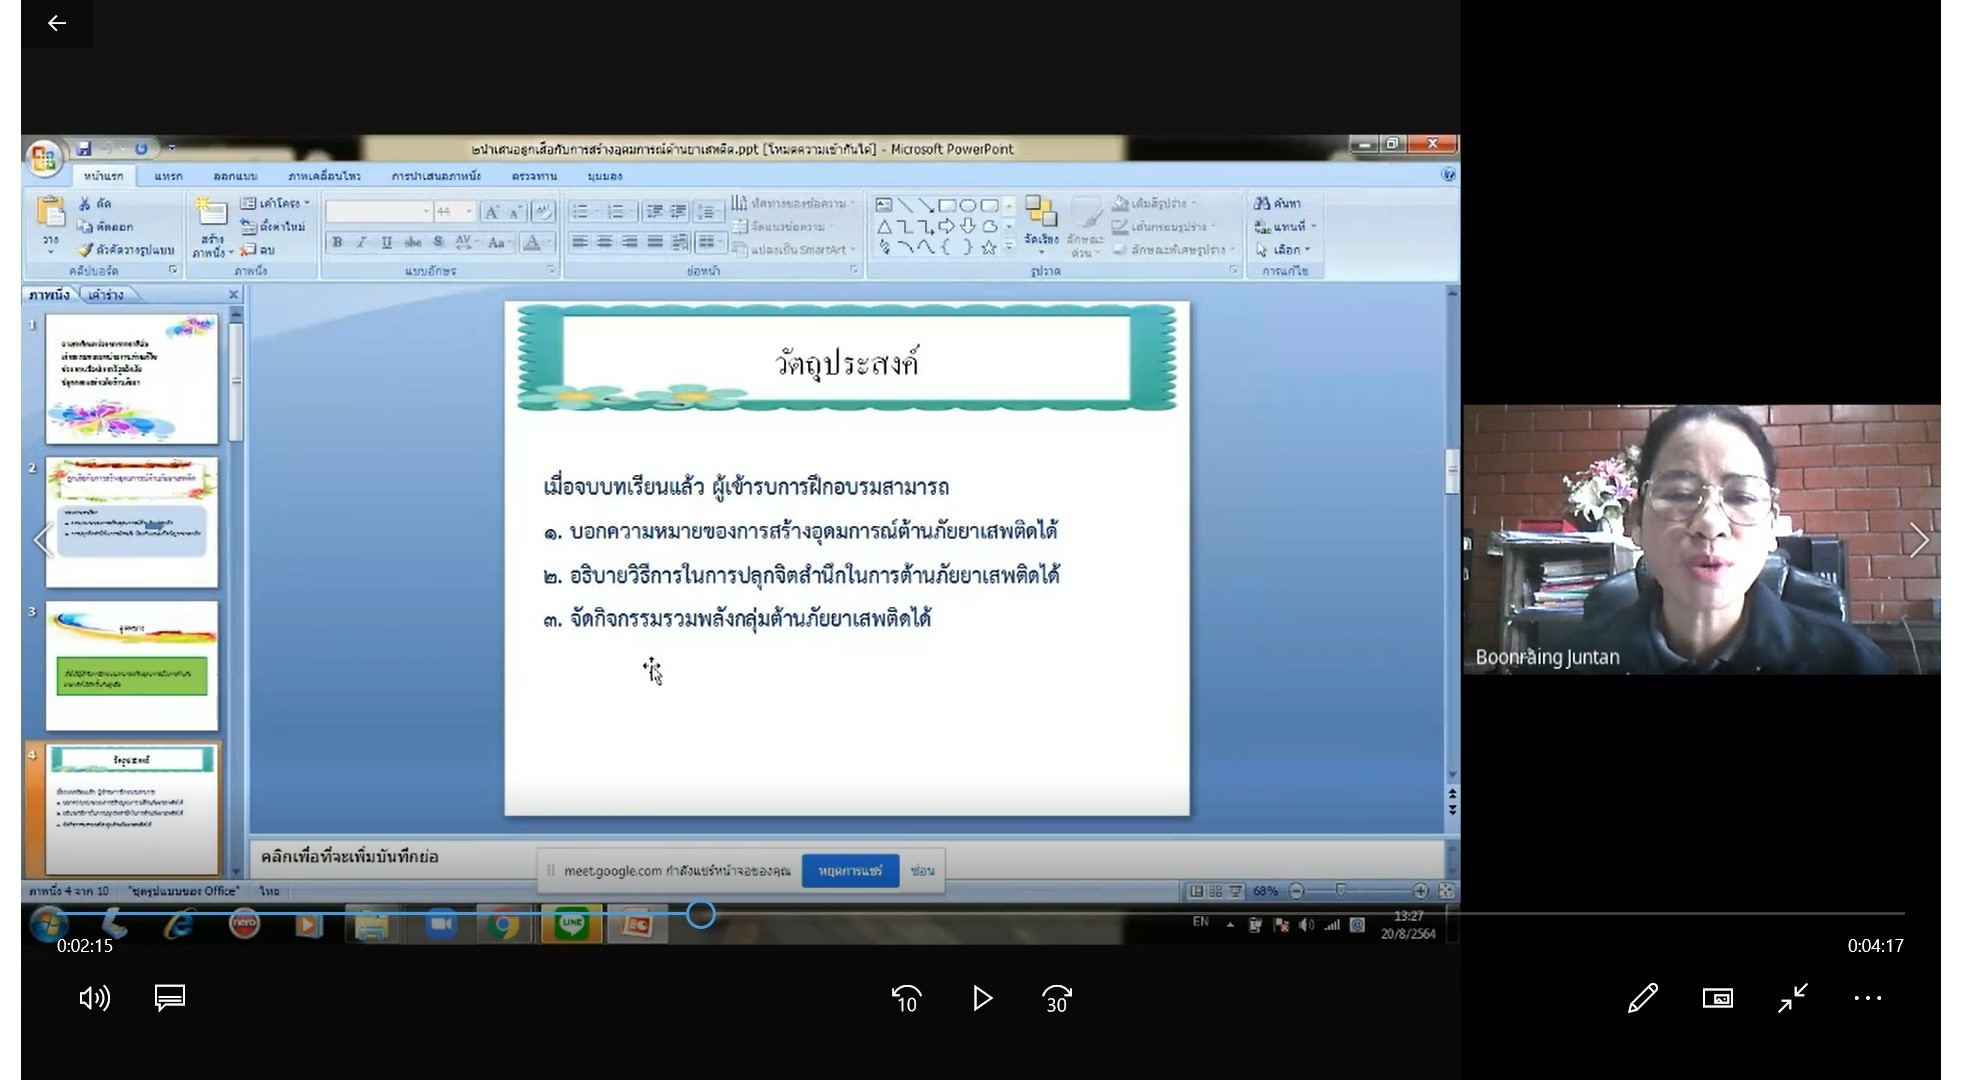Viewport: 1961px width, 1080px height.
Task: Open the Insert ribbon tab
Action: click(168, 176)
